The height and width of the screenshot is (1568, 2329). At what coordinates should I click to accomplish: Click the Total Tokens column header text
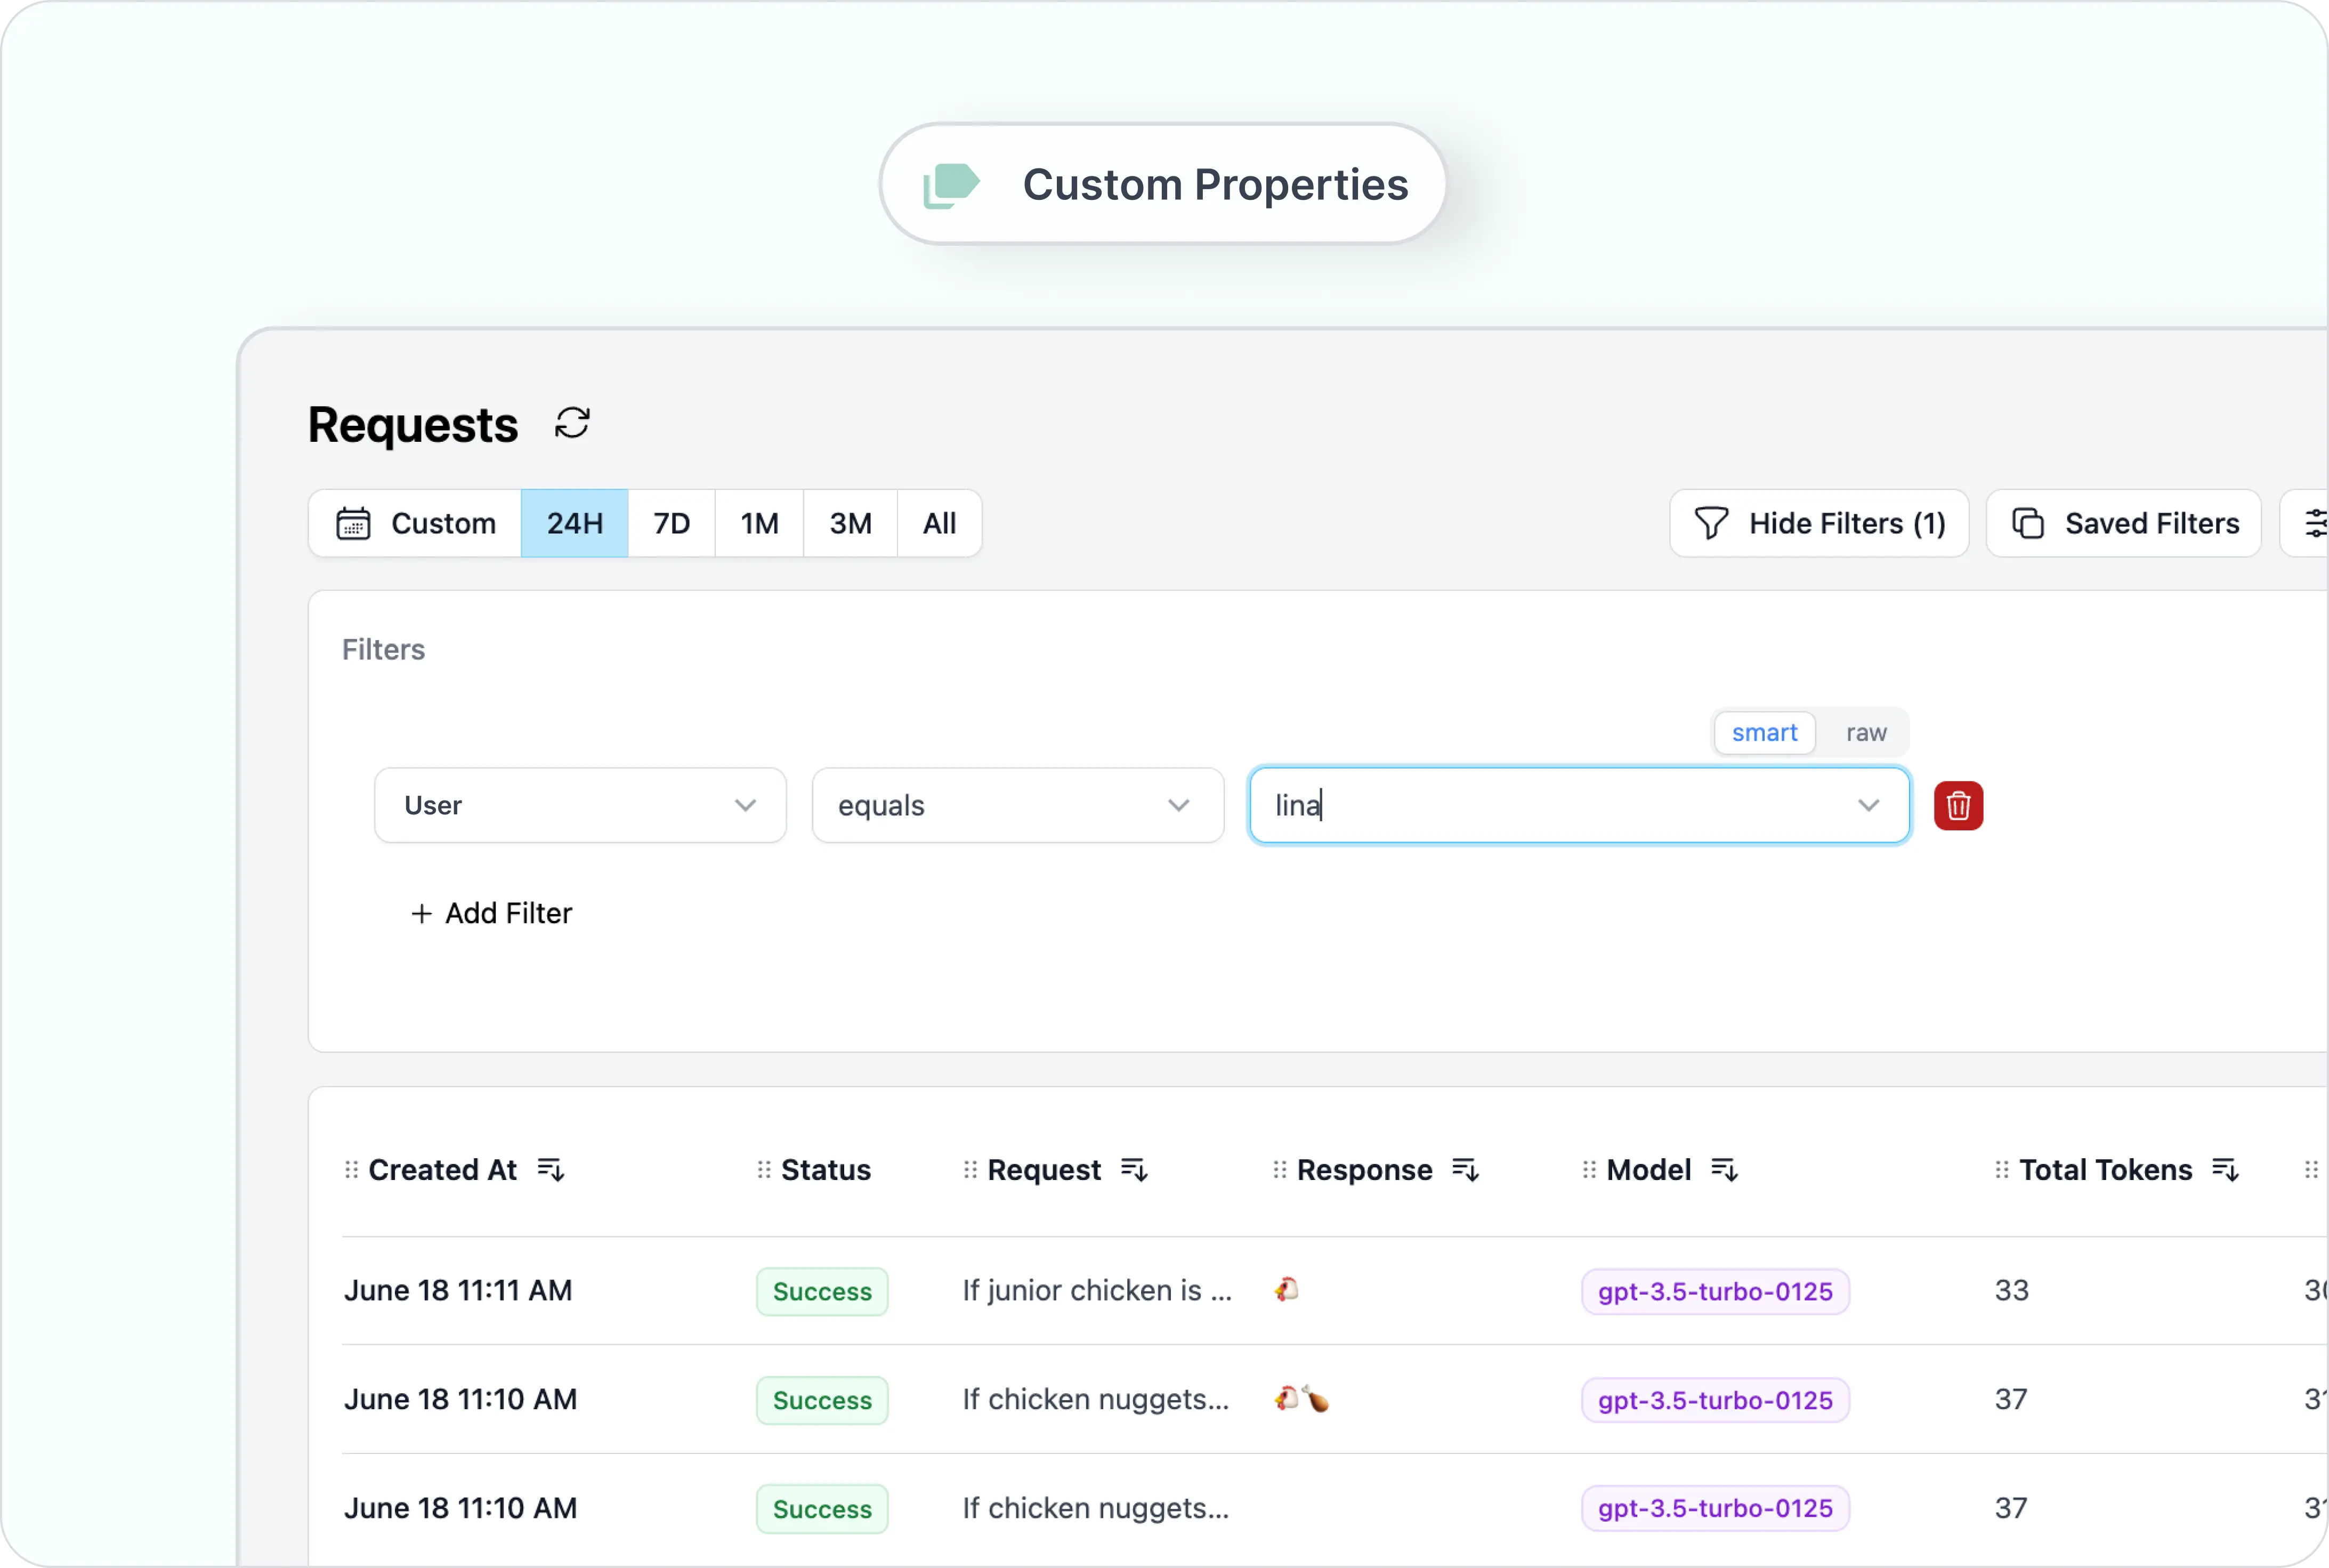pos(2106,1169)
